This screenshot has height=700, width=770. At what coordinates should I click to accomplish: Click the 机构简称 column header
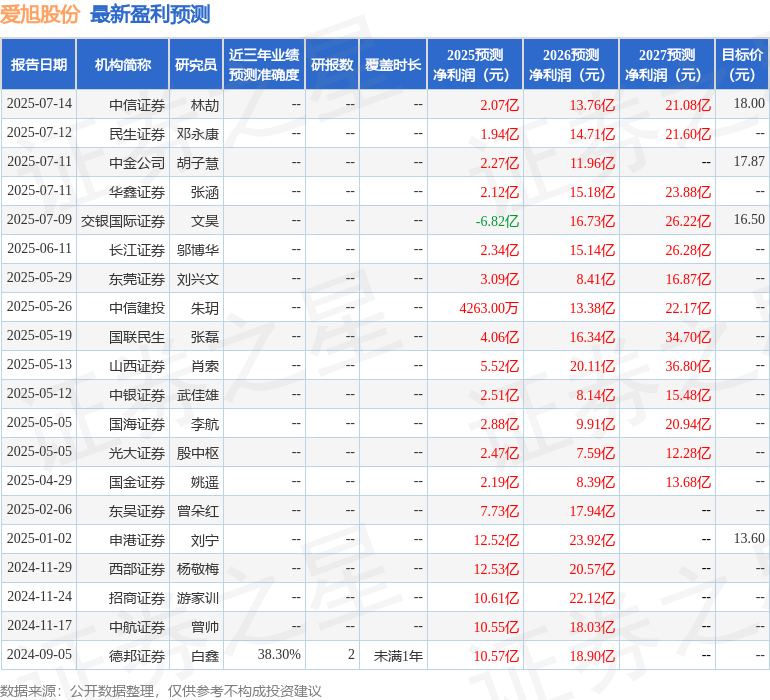122,65
